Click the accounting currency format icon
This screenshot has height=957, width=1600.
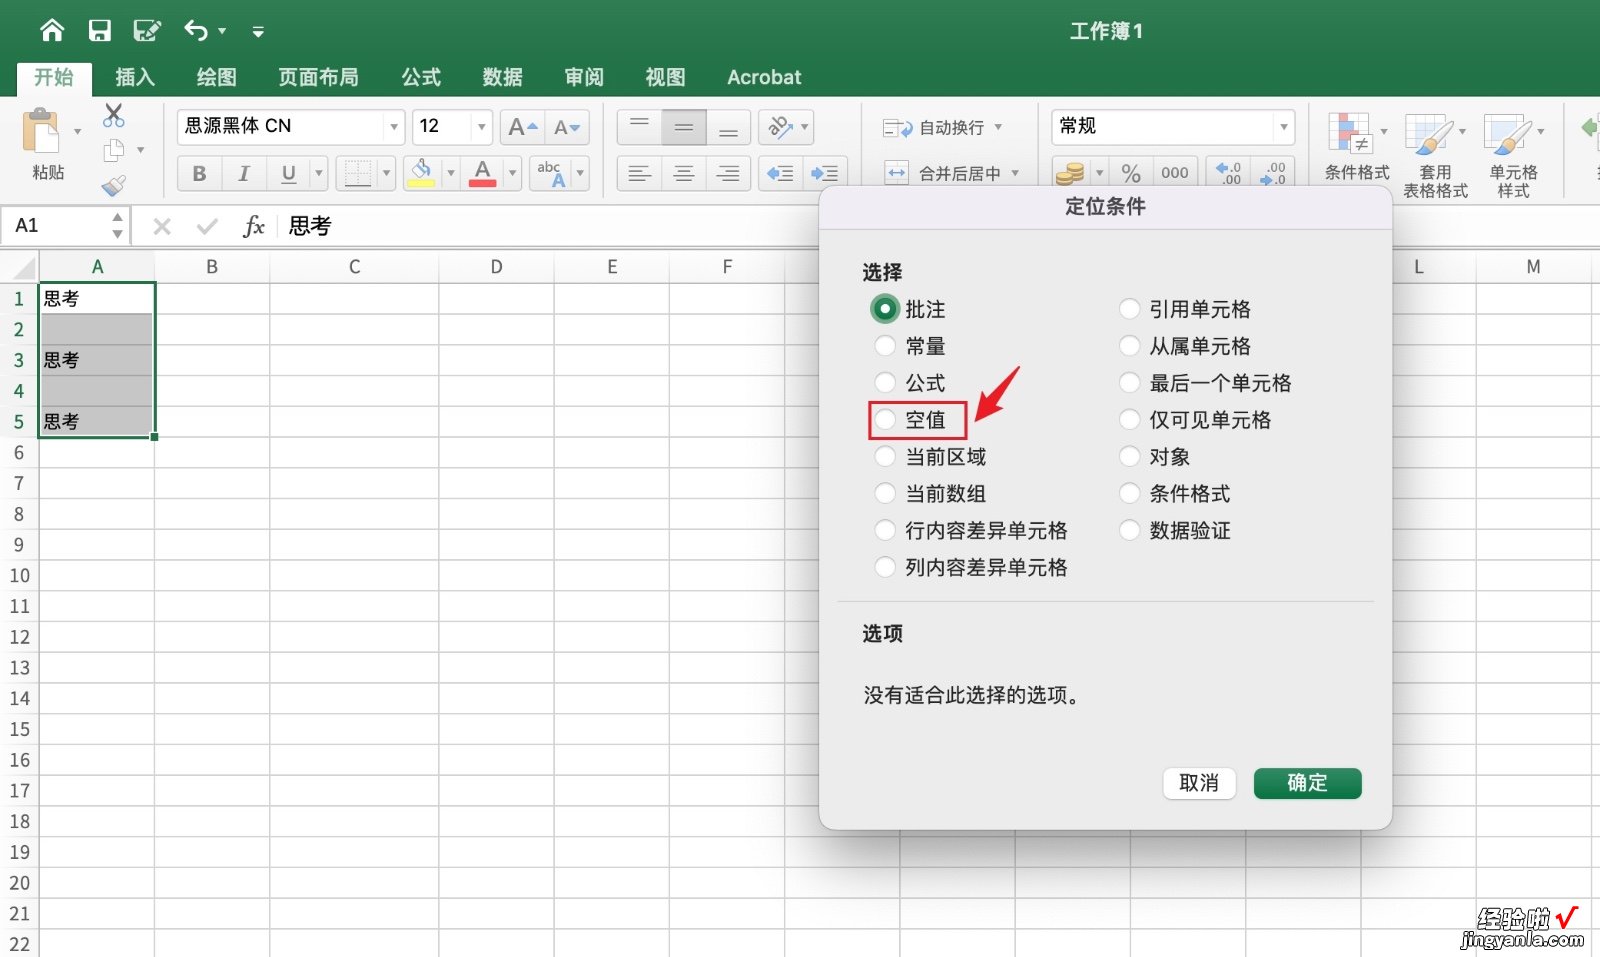1070,174
